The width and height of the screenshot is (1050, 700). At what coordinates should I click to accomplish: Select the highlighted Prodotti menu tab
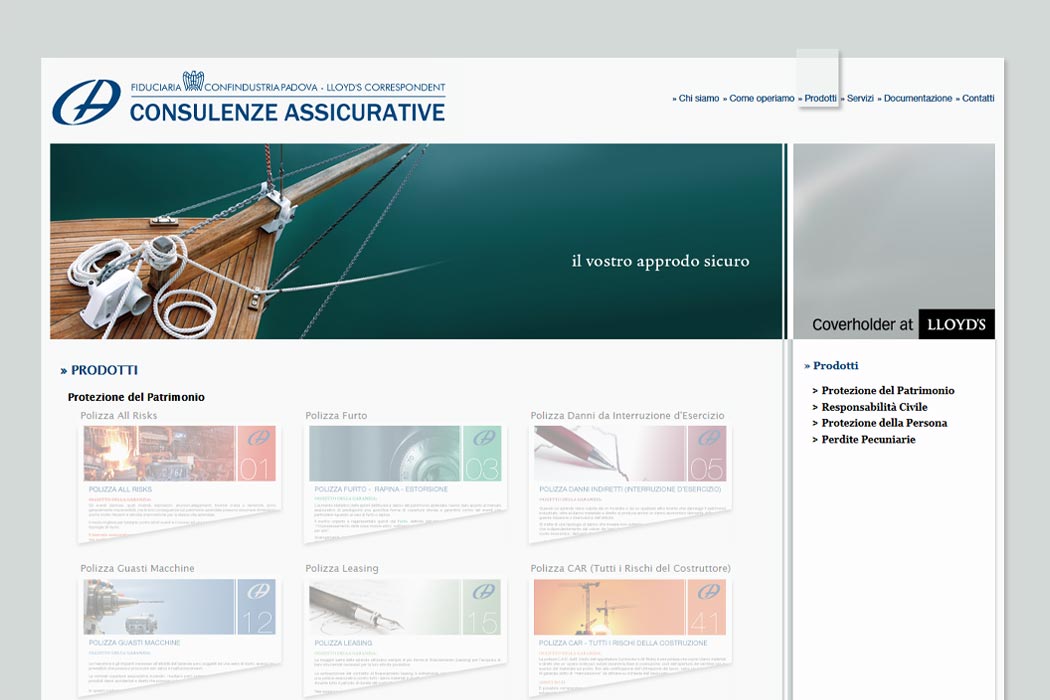point(820,98)
